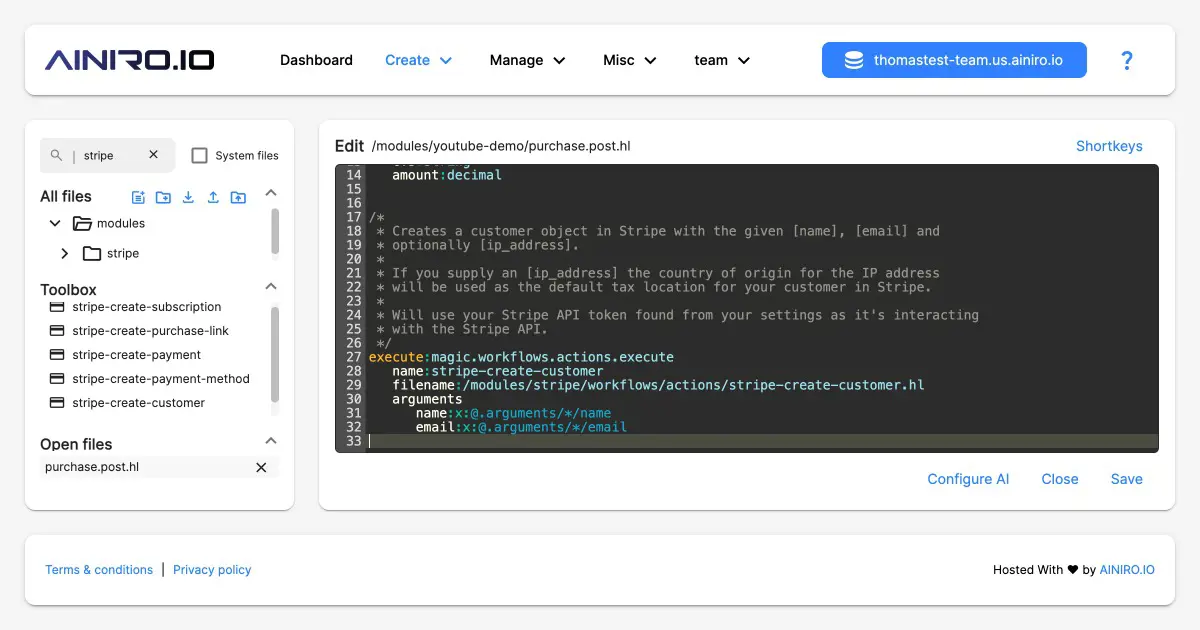Open the help question mark

point(1127,60)
